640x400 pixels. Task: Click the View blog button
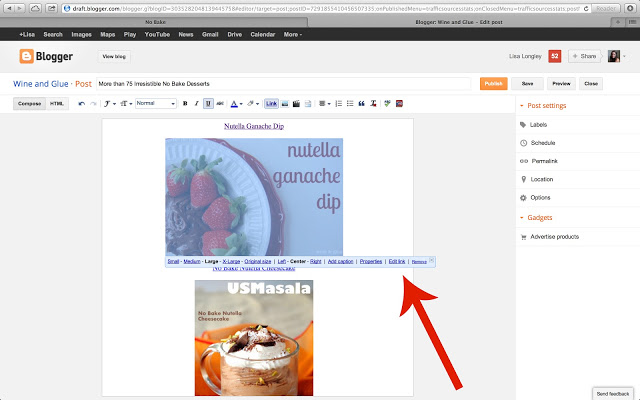(x=114, y=56)
